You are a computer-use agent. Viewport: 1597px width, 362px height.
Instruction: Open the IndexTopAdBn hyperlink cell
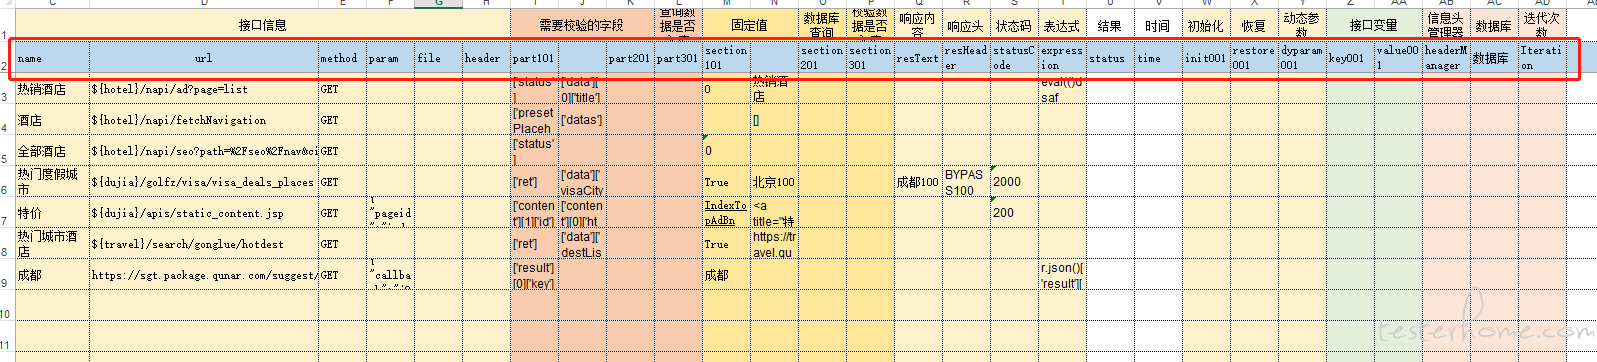(x=726, y=213)
